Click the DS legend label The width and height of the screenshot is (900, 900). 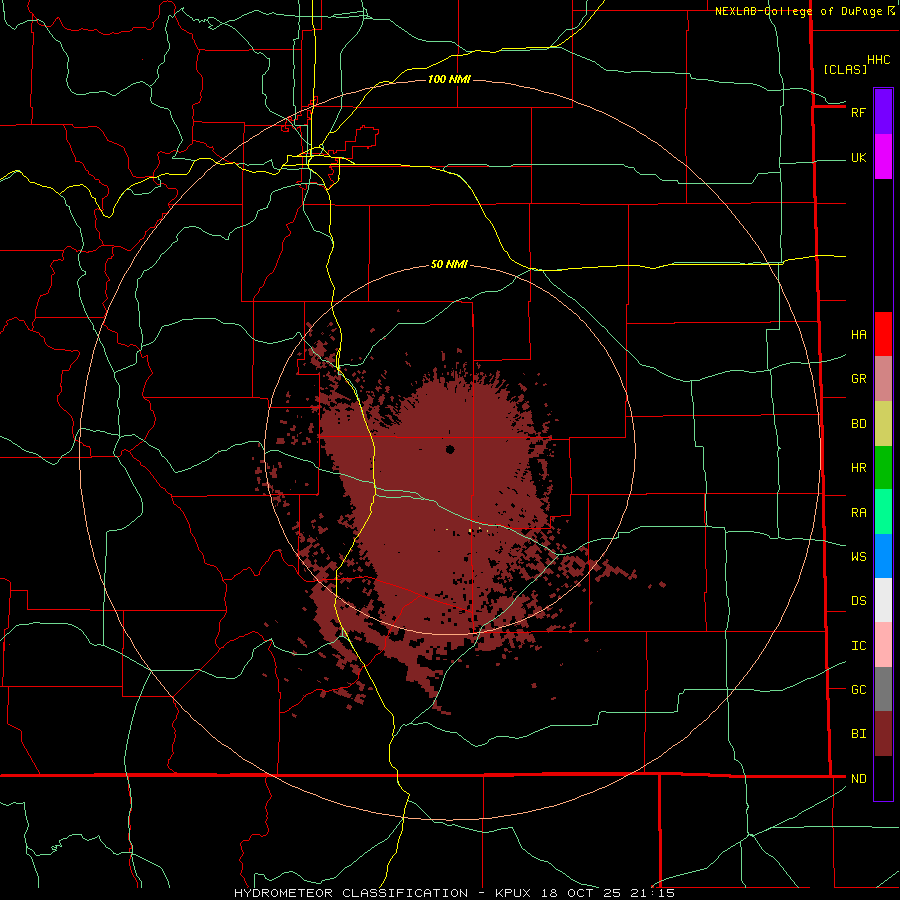pos(858,601)
